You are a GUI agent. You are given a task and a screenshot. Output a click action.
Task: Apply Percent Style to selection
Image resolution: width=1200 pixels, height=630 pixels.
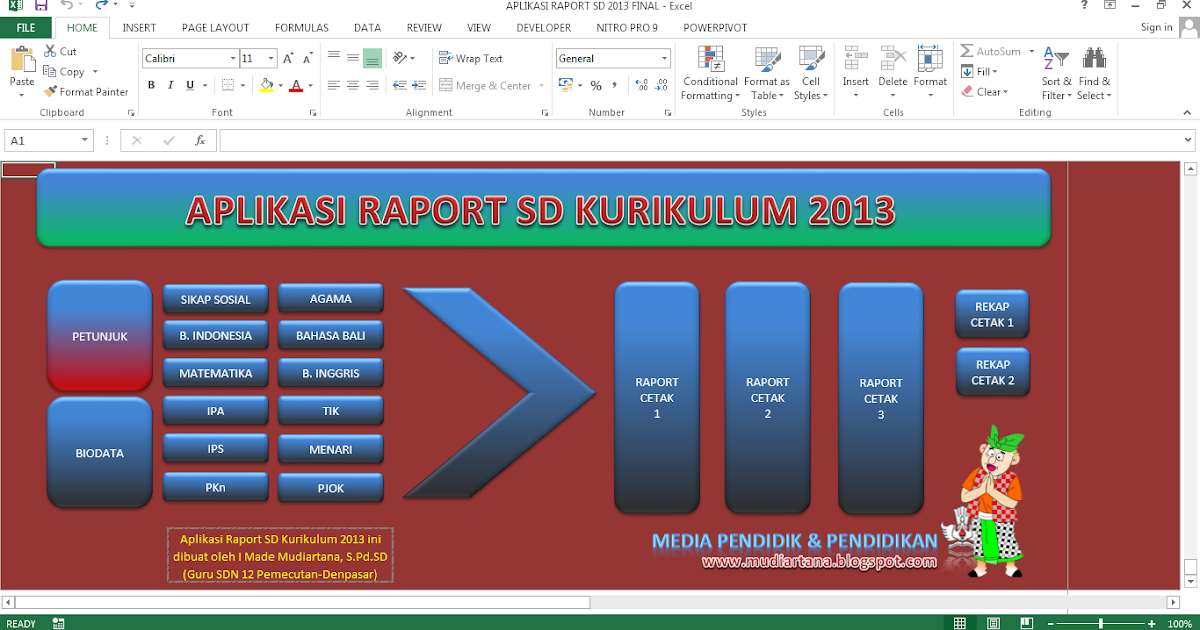click(597, 86)
